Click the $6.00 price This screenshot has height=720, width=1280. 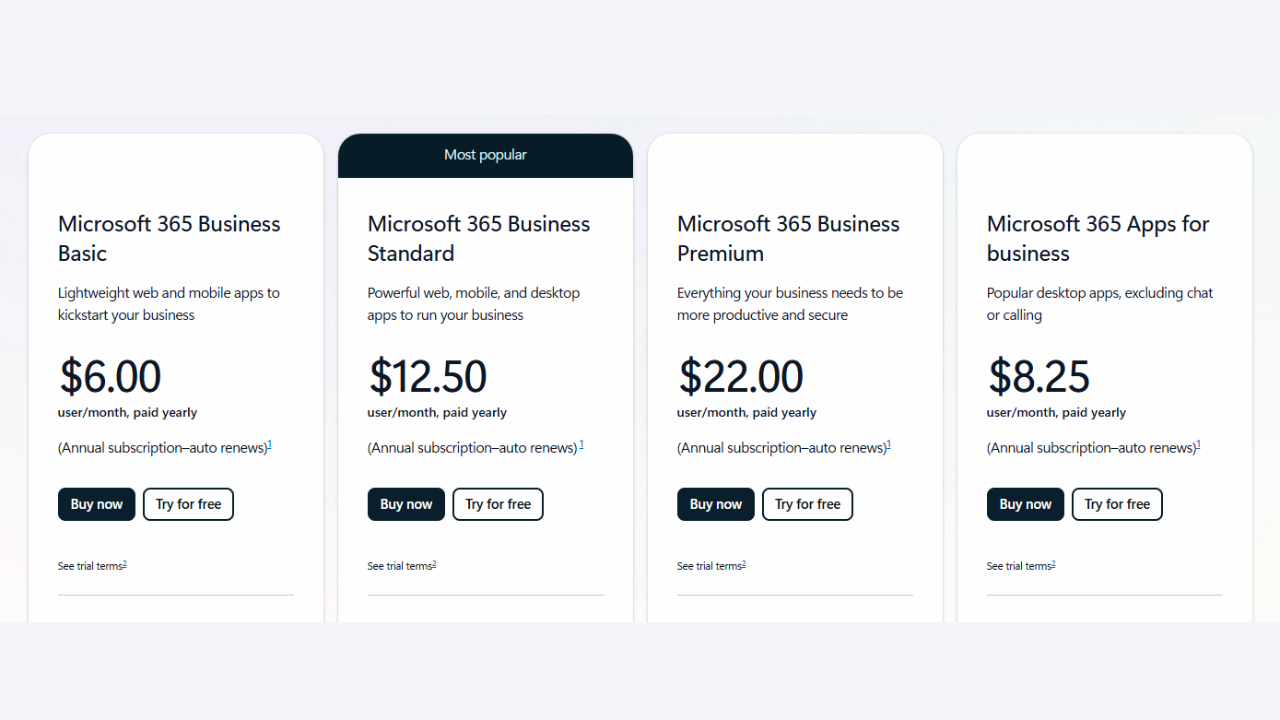(x=110, y=376)
